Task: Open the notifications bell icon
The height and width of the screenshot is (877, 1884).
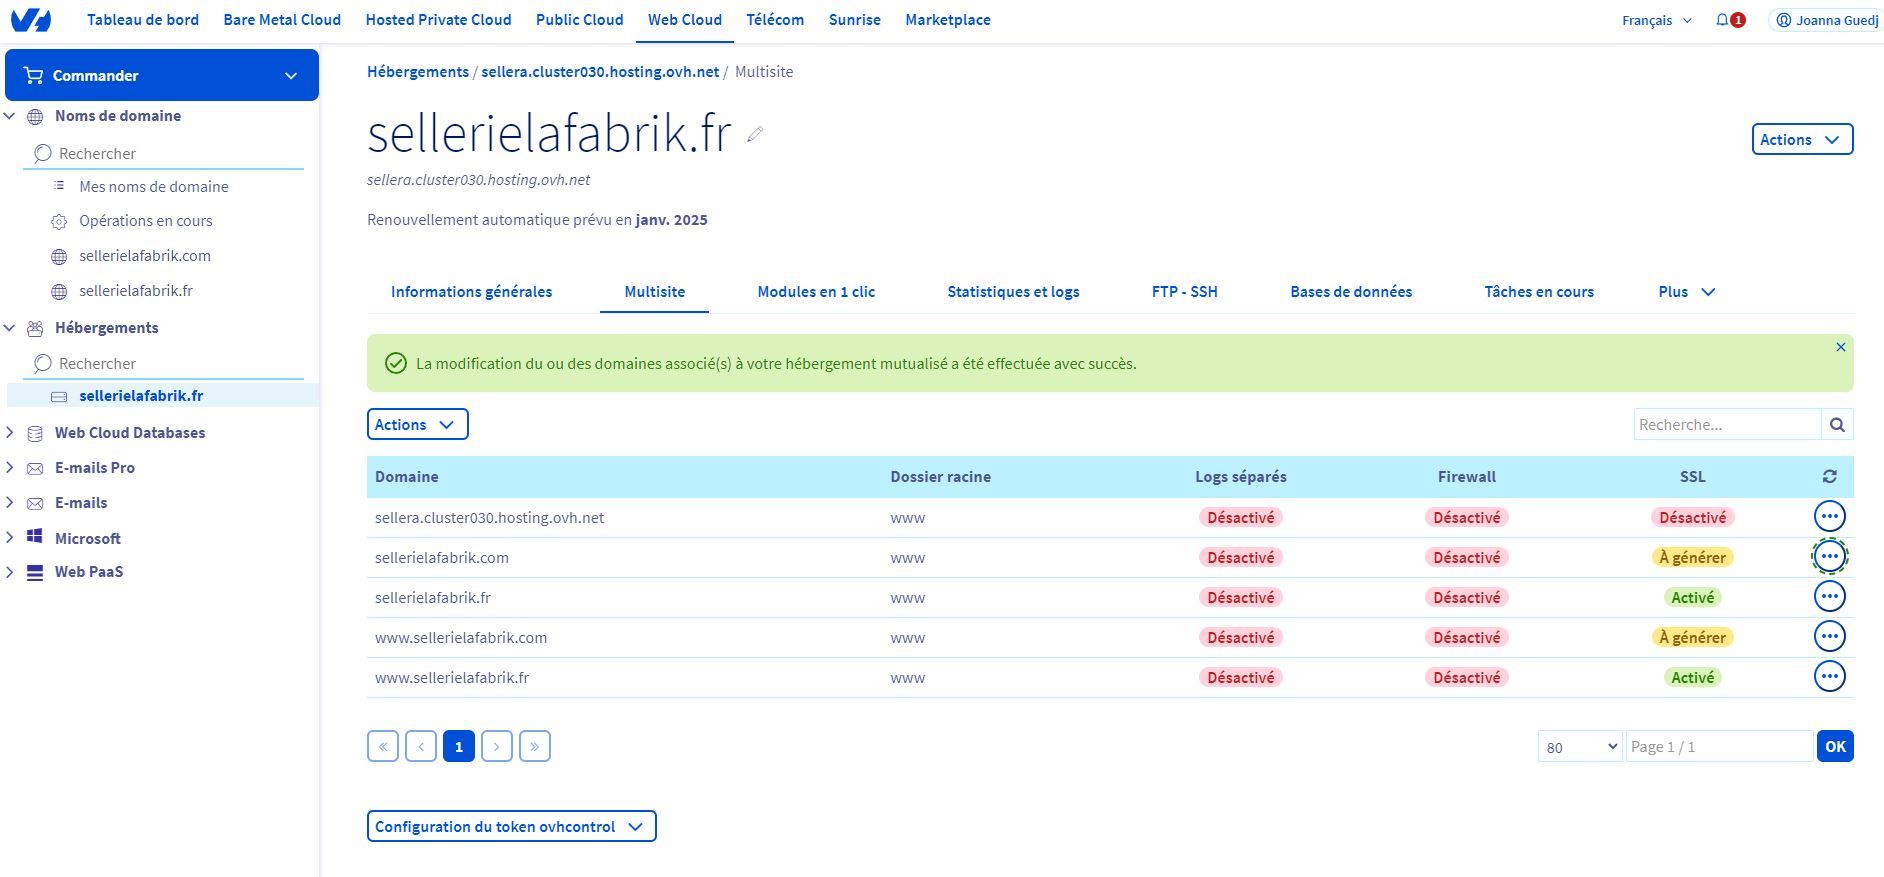Action: click(x=1722, y=20)
